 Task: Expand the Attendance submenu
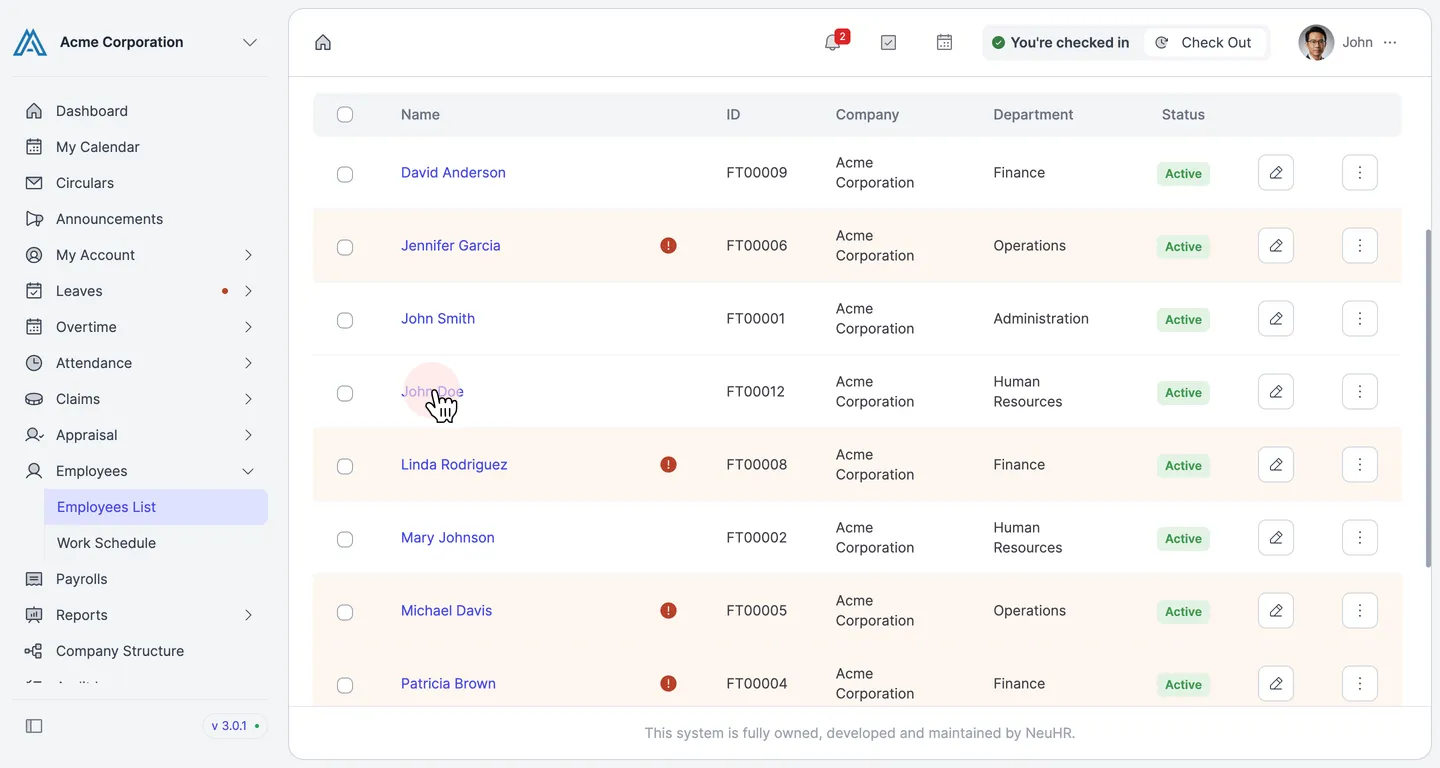[248, 363]
